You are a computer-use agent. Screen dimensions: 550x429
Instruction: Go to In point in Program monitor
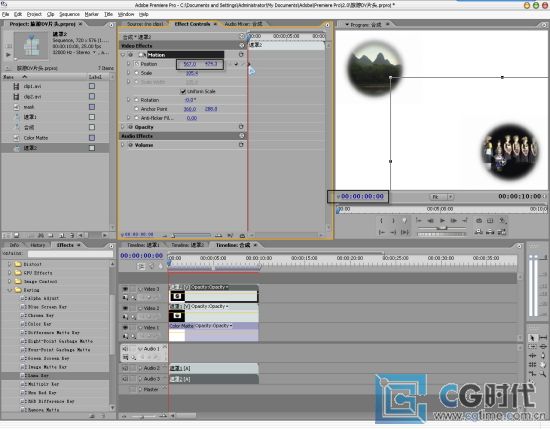pyautogui.click(x=382, y=232)
